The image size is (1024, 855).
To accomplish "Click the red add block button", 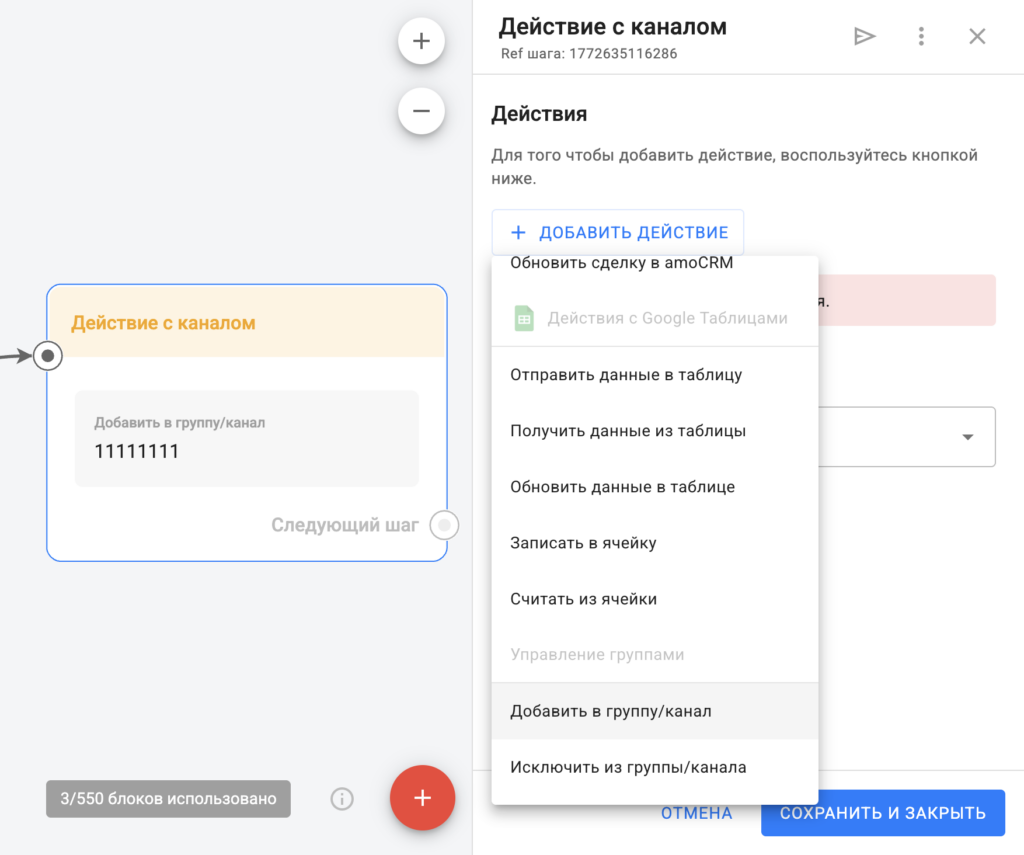I will point(422,798).
